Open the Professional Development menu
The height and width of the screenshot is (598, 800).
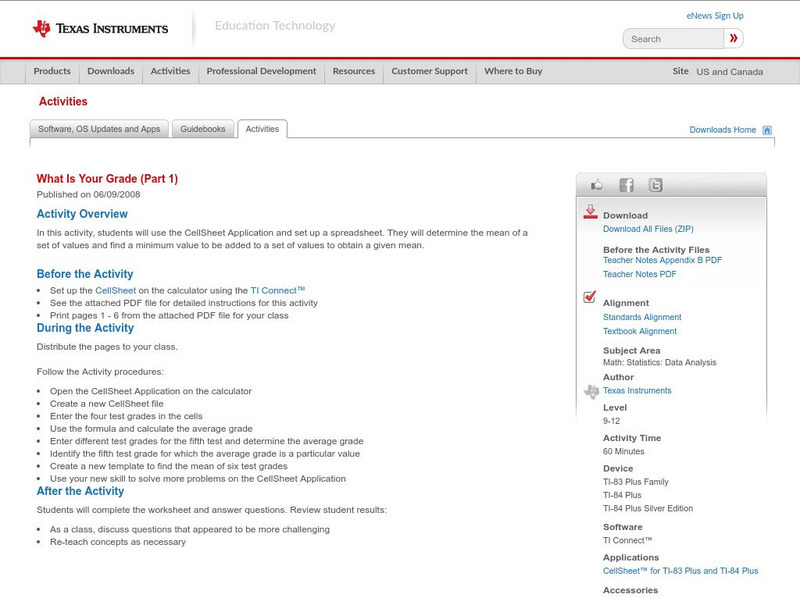pos(261,71)
